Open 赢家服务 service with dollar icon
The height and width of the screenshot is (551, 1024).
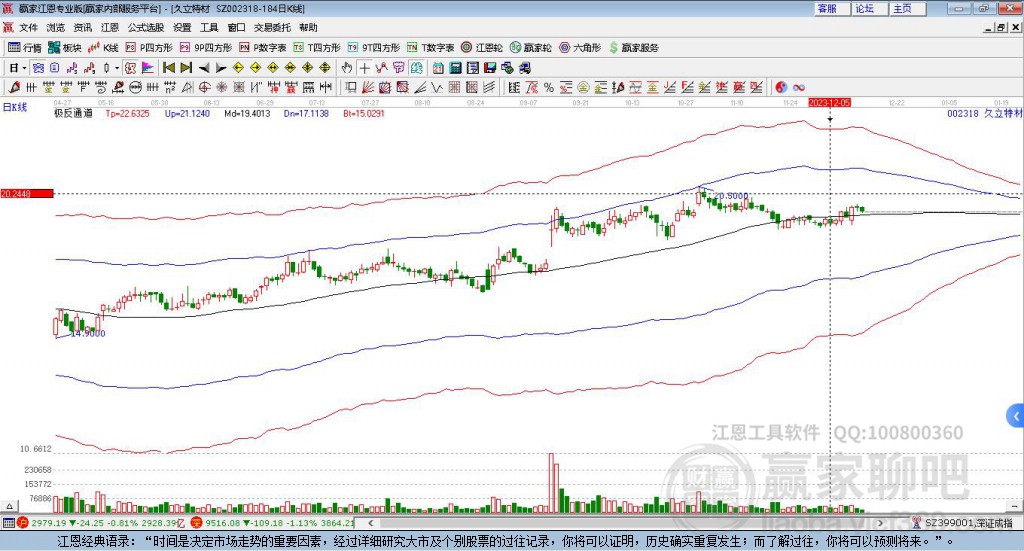(634, 48)
